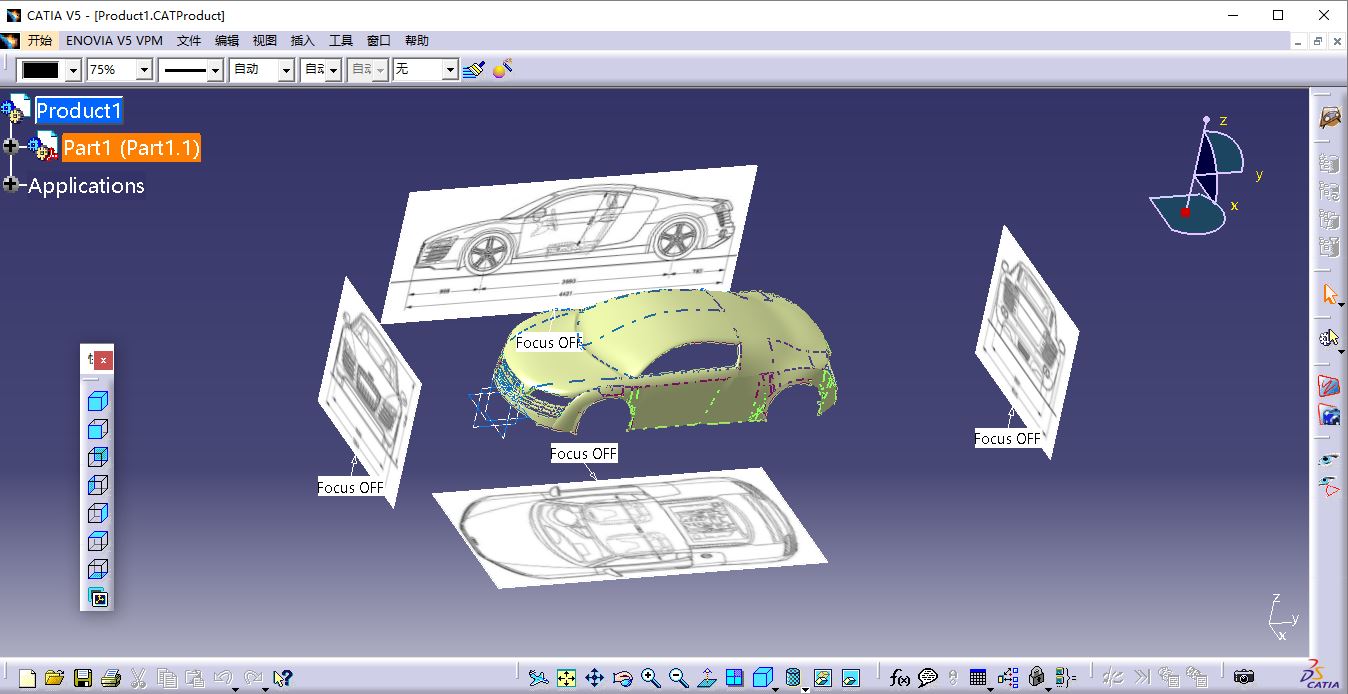
Task: Open the 75% transparency dropdown
Action: (x=144, y=70)
